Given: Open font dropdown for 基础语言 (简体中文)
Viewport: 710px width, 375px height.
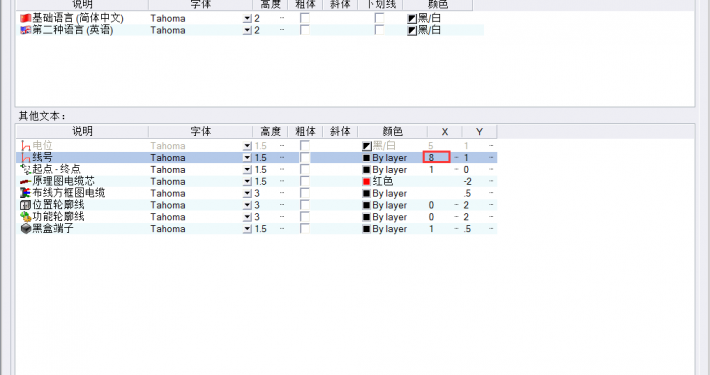Looking at the screenshot, I should point(247,19).
